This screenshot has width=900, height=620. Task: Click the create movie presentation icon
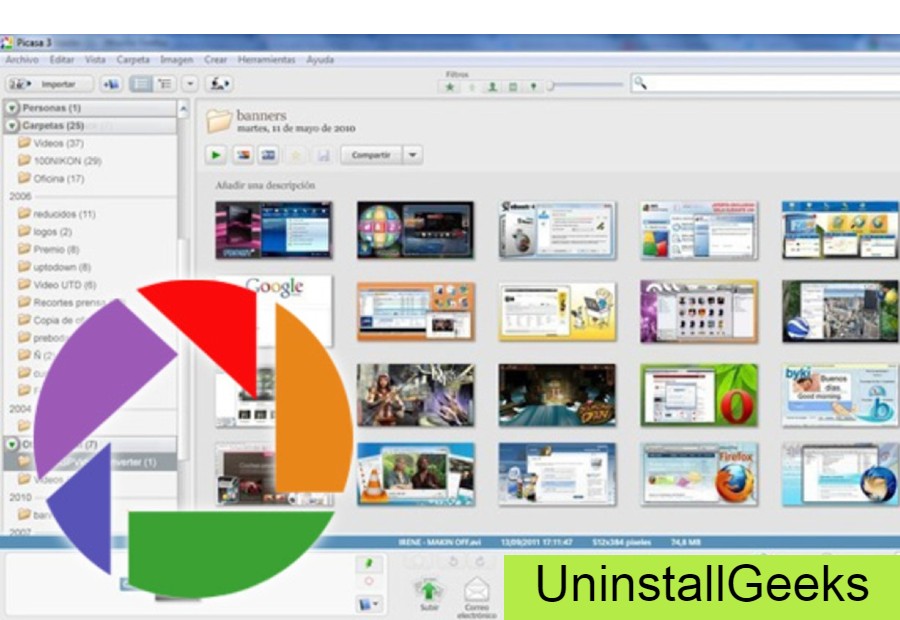(269, 155)
